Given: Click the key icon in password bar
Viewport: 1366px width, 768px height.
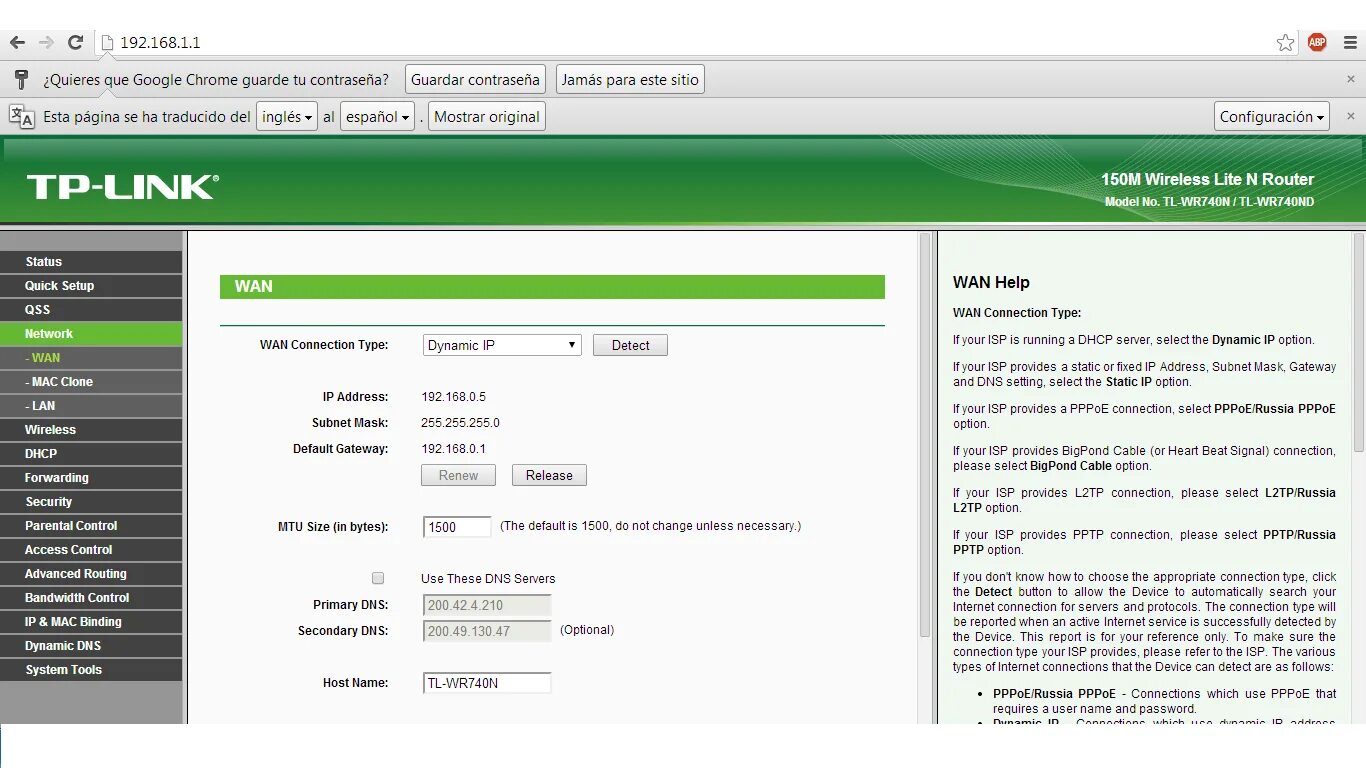Looking at the screenshot, I should coord(22,80).
